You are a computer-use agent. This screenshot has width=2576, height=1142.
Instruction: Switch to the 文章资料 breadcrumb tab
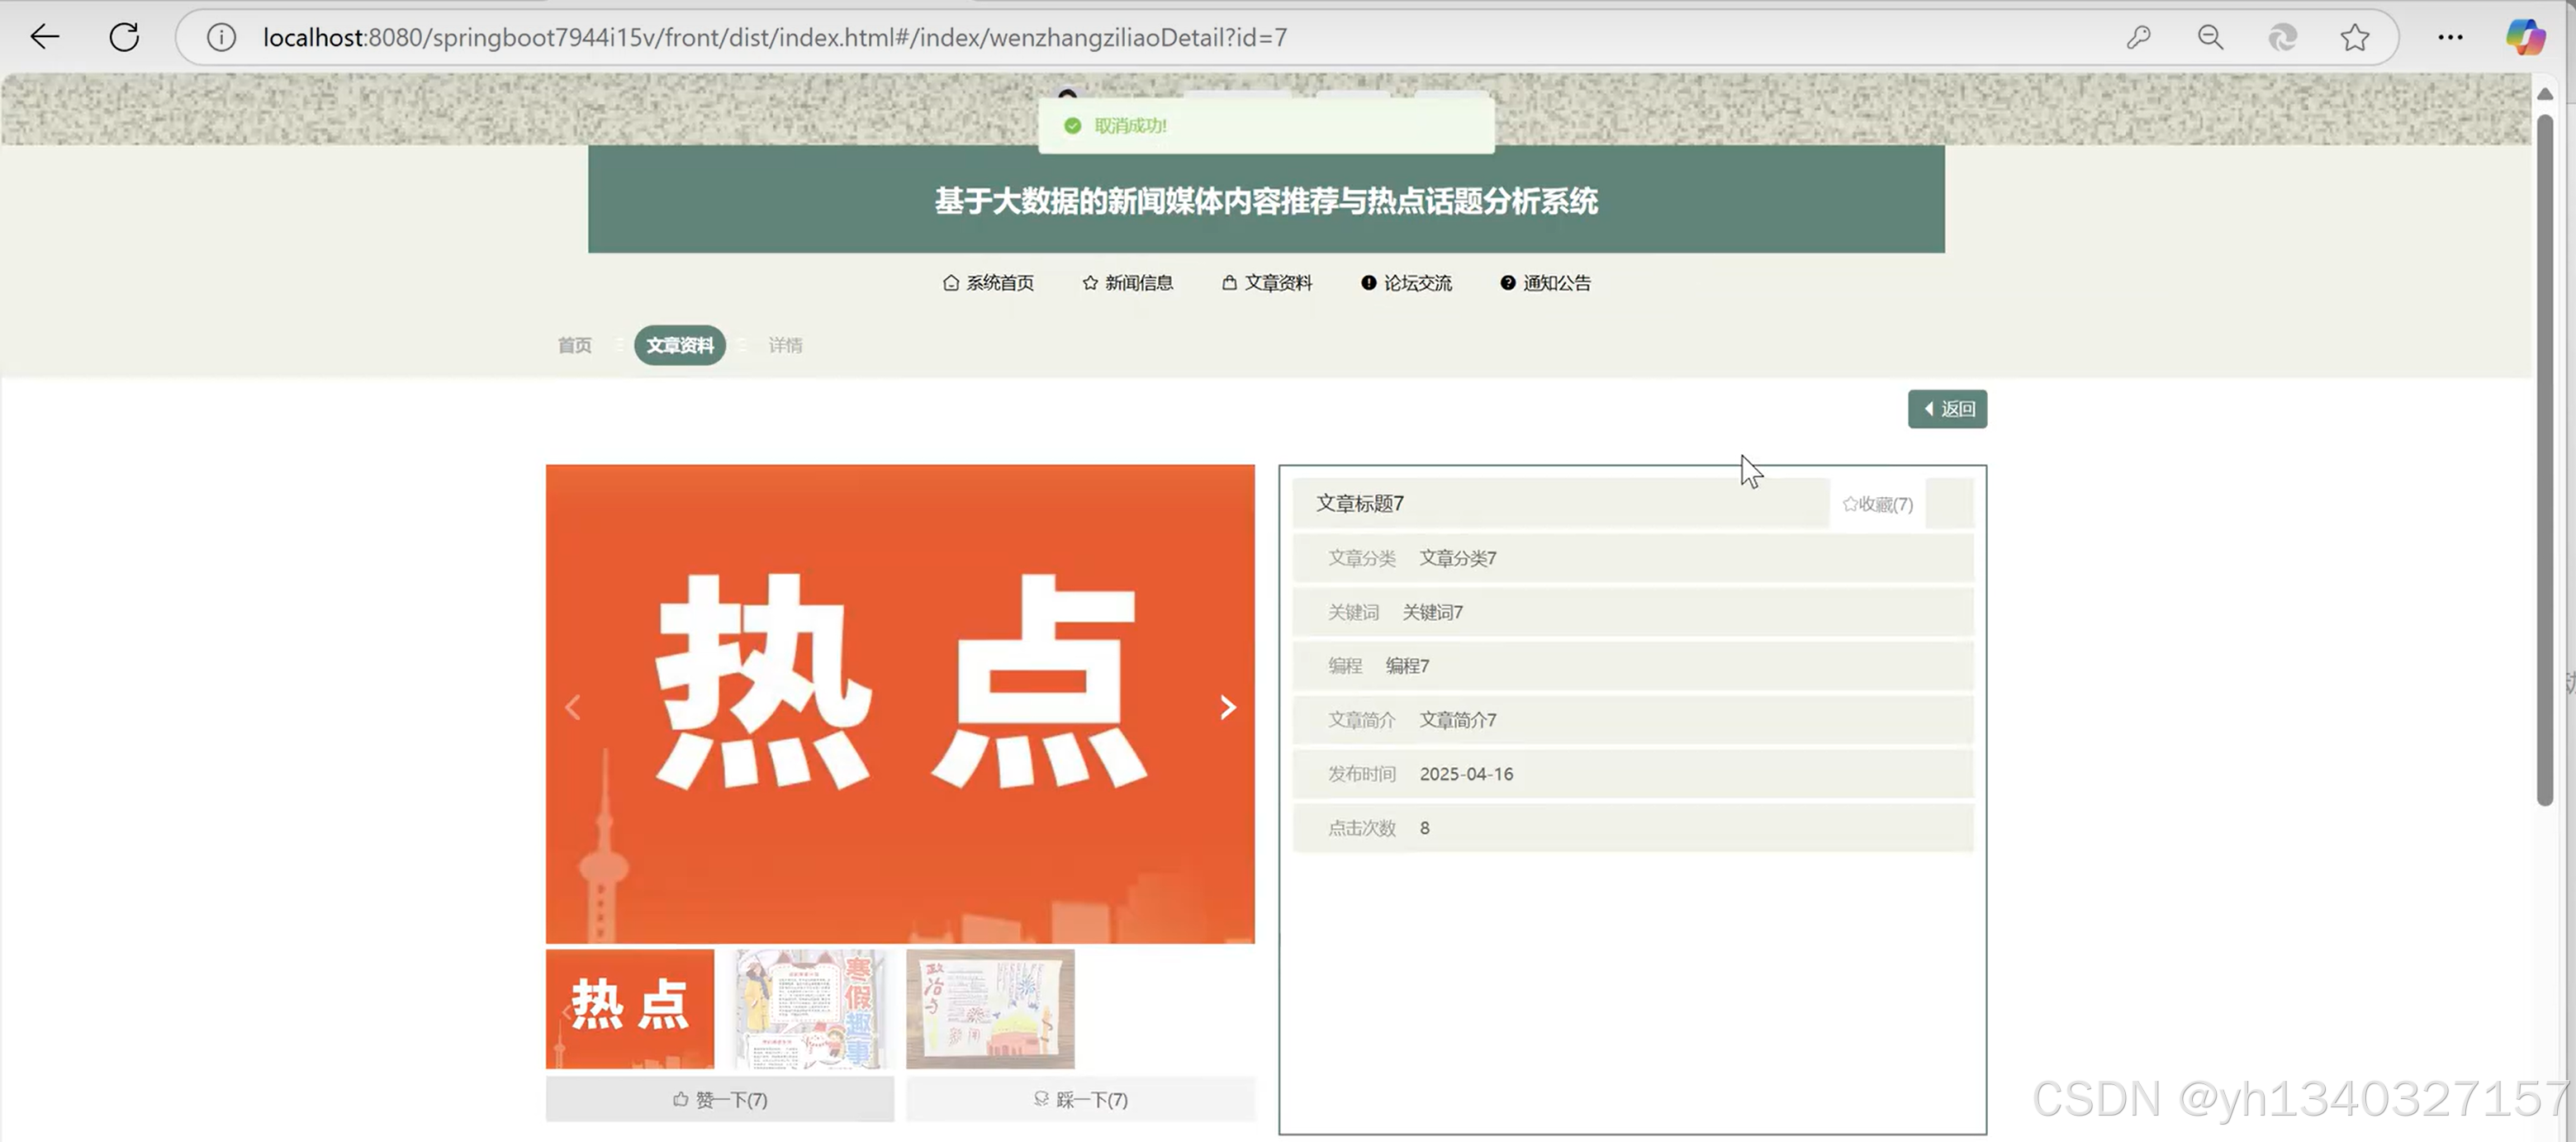point(679,345)
